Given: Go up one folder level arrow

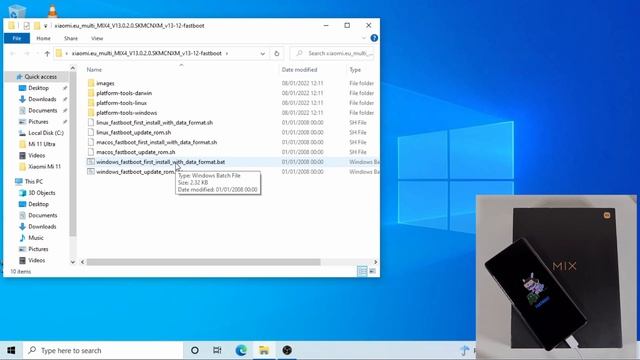Looking at the screenshot, I should tap(47, 53).
